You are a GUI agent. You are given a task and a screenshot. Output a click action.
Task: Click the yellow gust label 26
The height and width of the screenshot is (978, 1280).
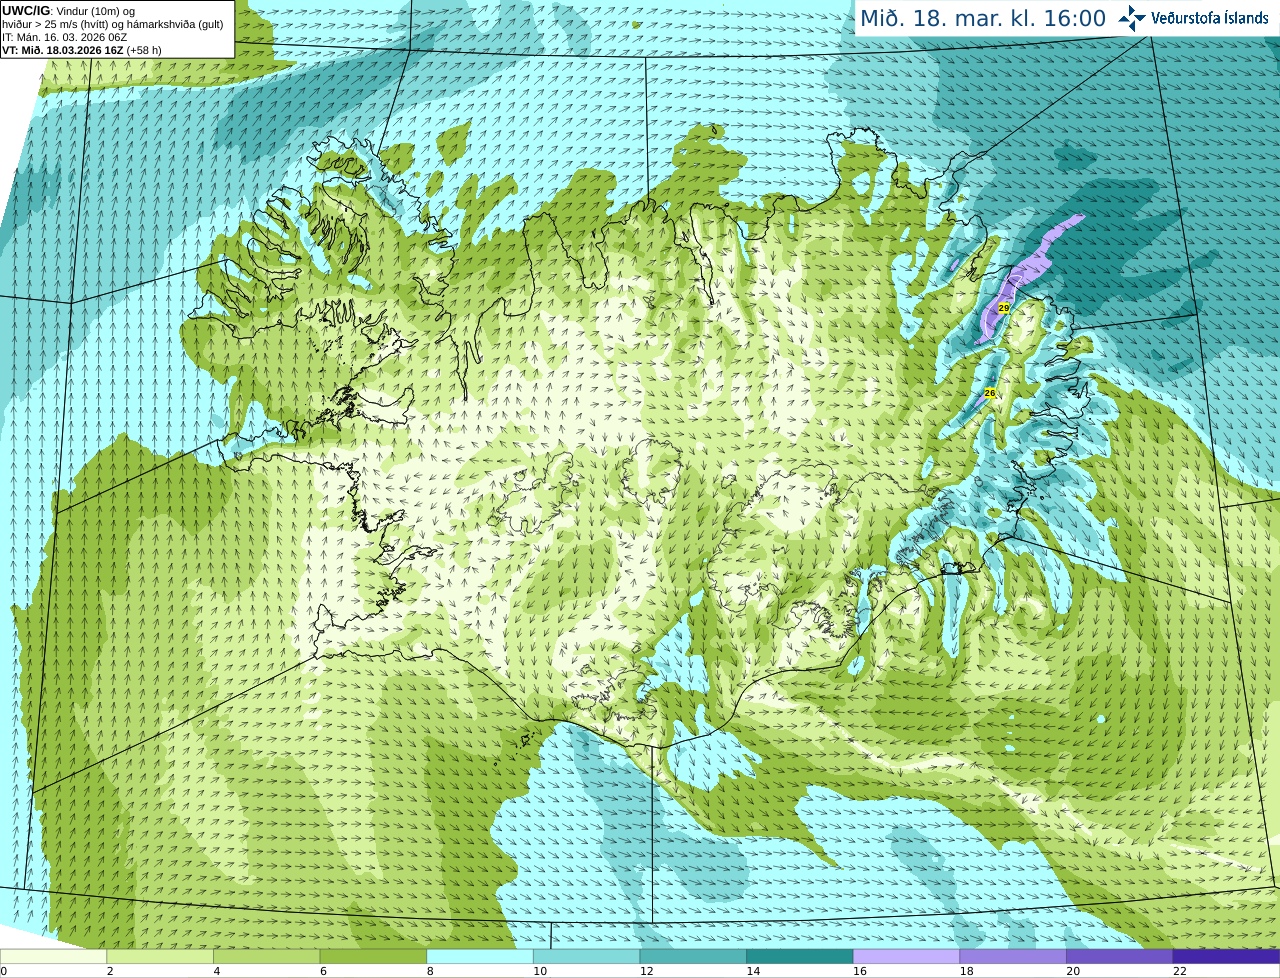click(x=990, y=393)
